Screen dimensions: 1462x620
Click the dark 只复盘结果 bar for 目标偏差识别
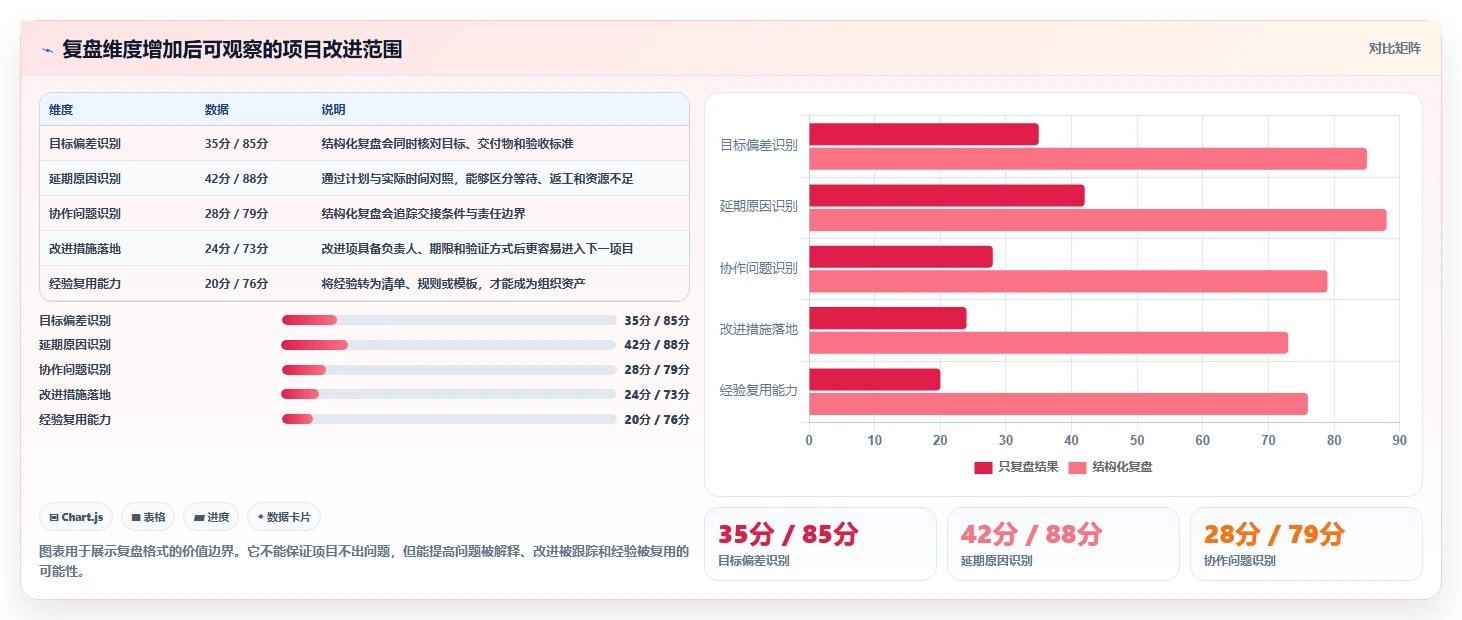coord(924,134)
